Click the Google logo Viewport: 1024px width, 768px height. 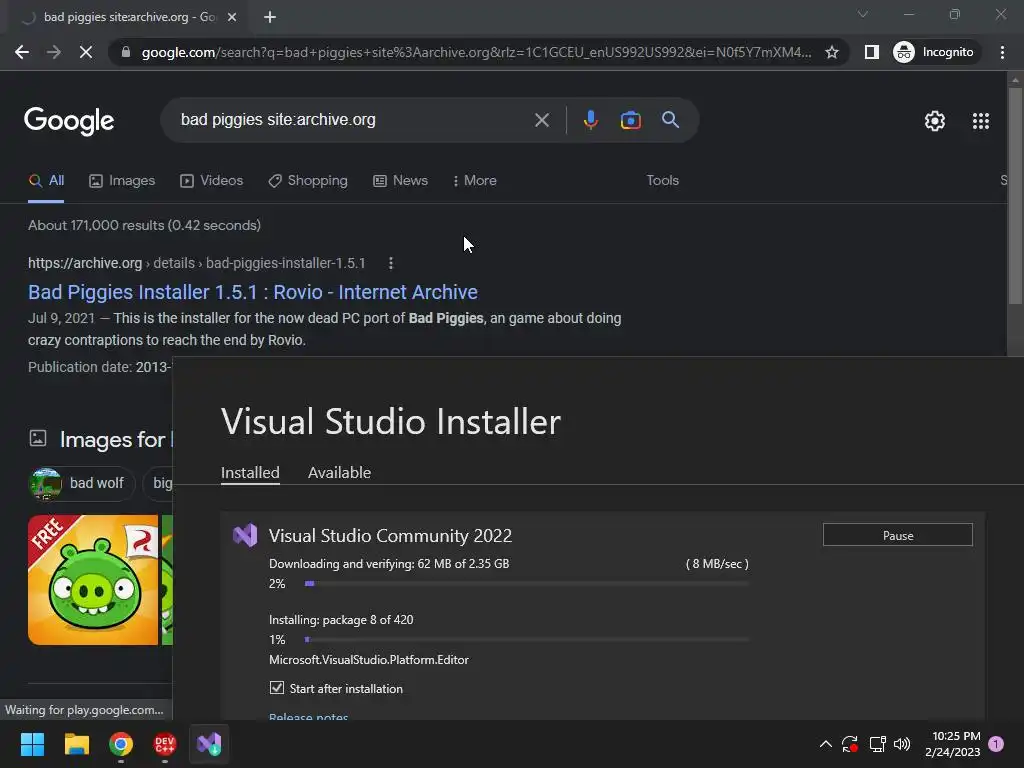(69, 121)
